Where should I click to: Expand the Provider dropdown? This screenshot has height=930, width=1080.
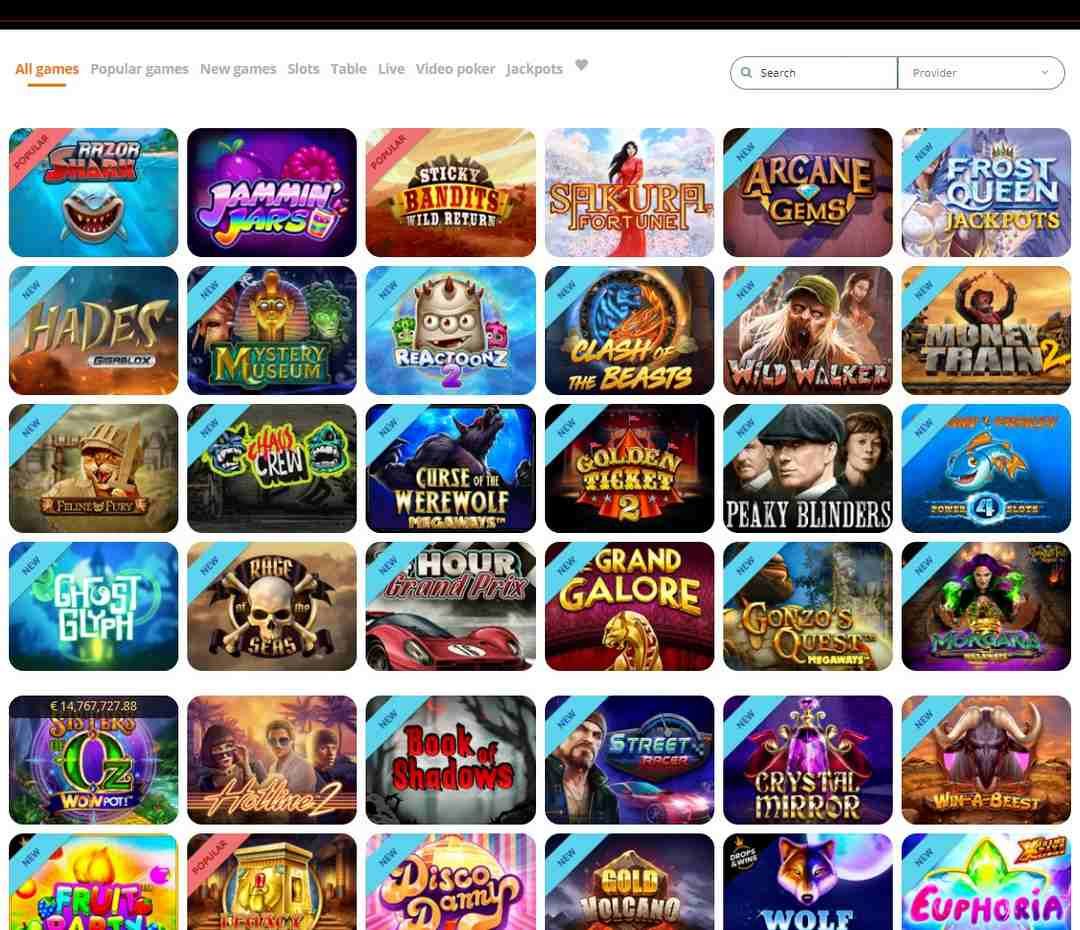tap(981, 73)
